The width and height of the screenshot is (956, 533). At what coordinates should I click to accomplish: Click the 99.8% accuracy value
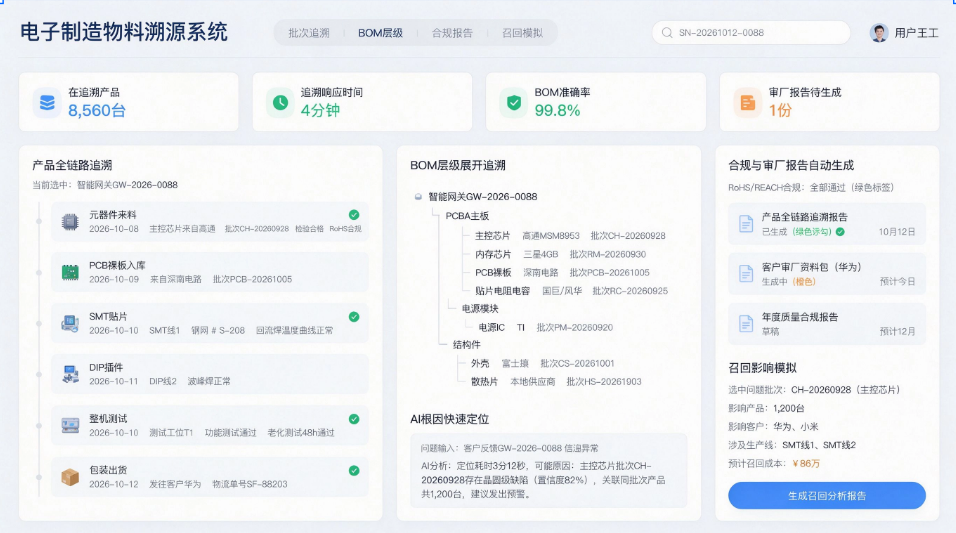557,110
